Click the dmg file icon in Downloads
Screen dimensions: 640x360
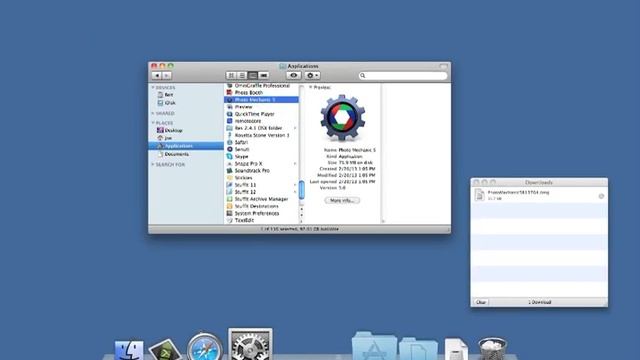point(480,195)
